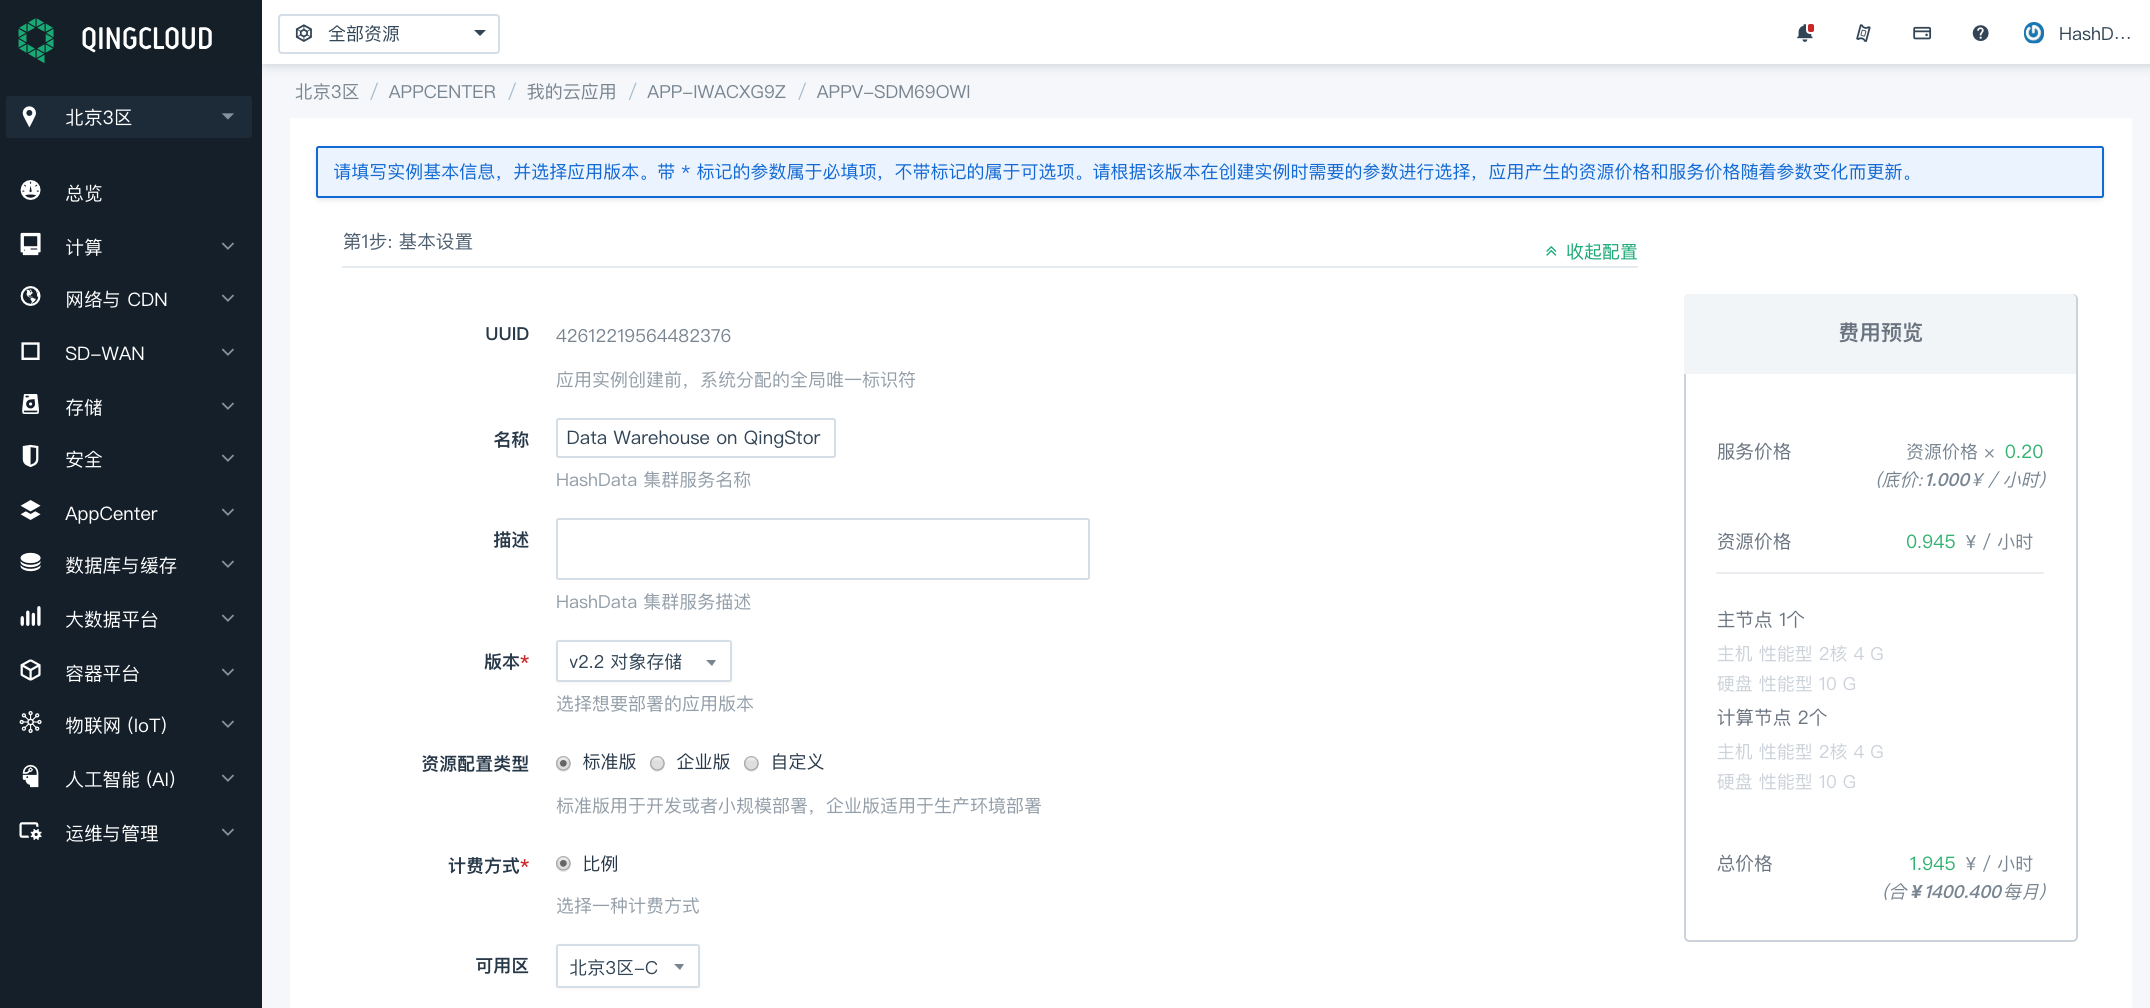Expand the 网络与 CDN menu chevron
Screen dimensions: 2150x1008
tap(228, 298)
